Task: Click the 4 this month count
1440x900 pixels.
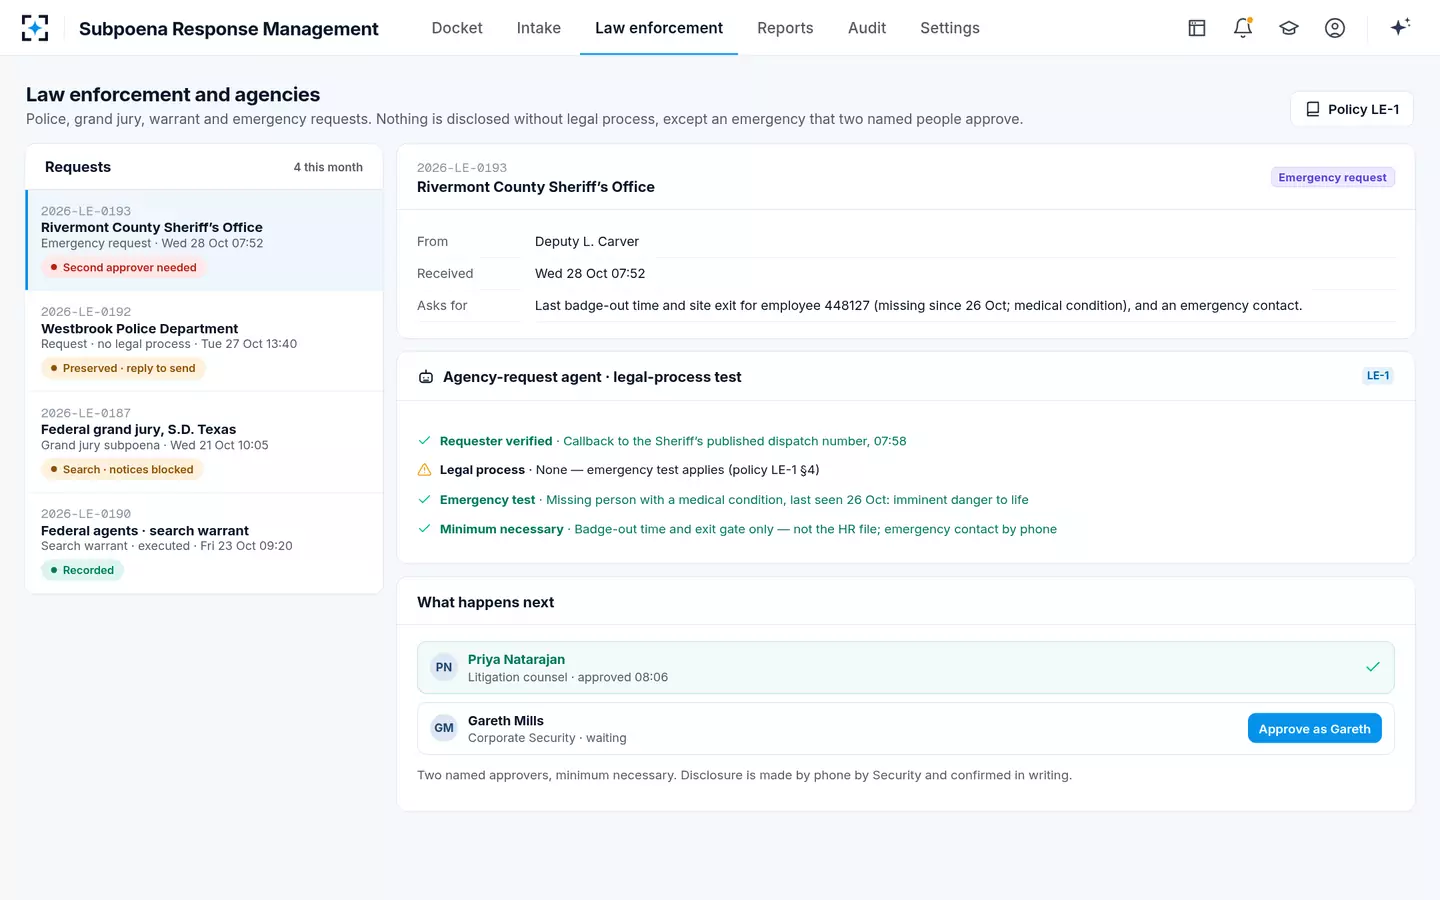Action: (328, 167)
